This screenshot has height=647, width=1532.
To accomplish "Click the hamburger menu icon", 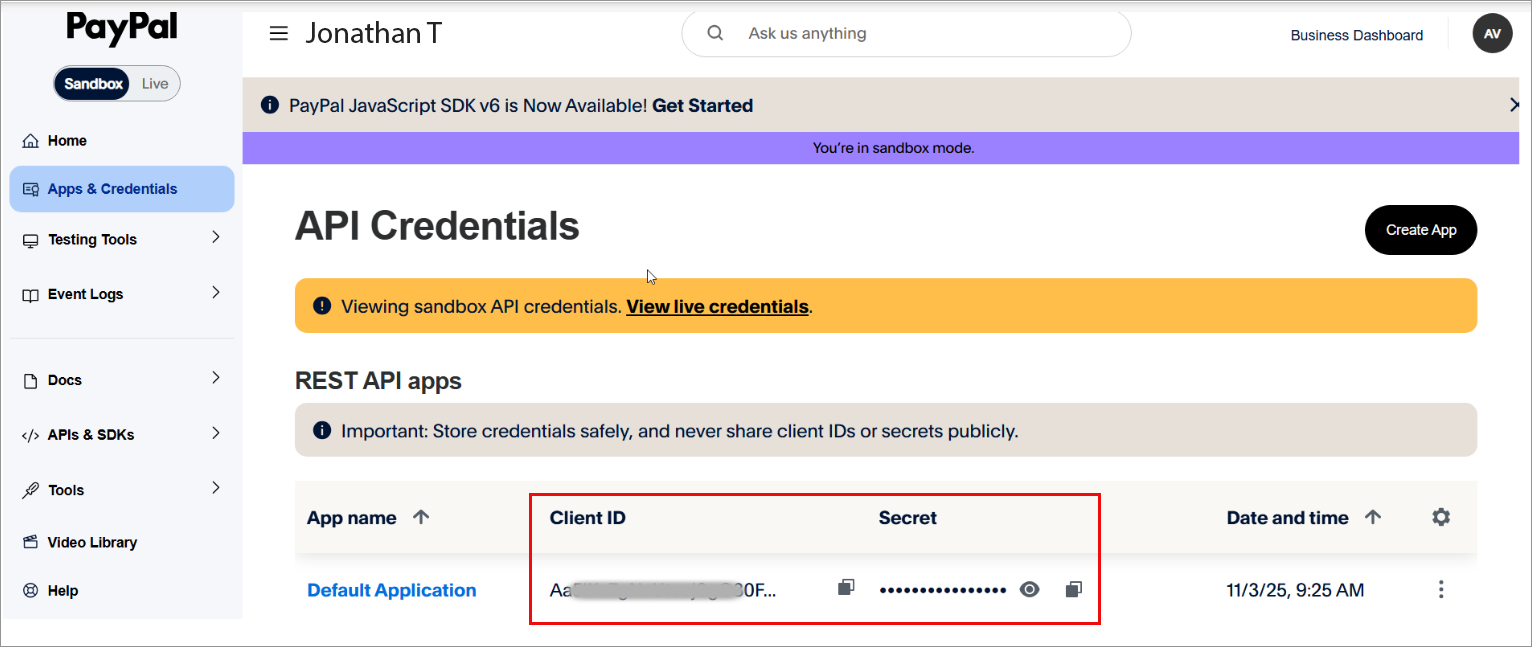I will (x=279, y=34).
